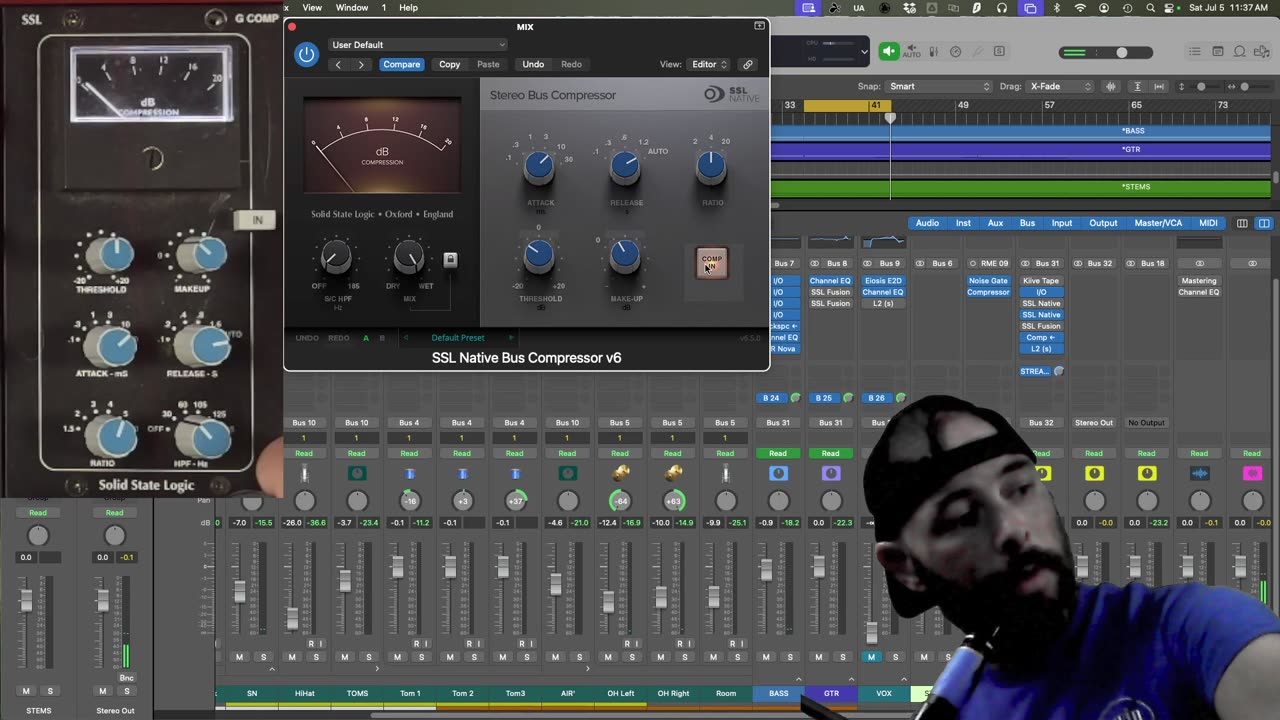1280x720 pixels.
Task: Mute the BASS channel
Action: pyautogui.click(x=766, y=657)
